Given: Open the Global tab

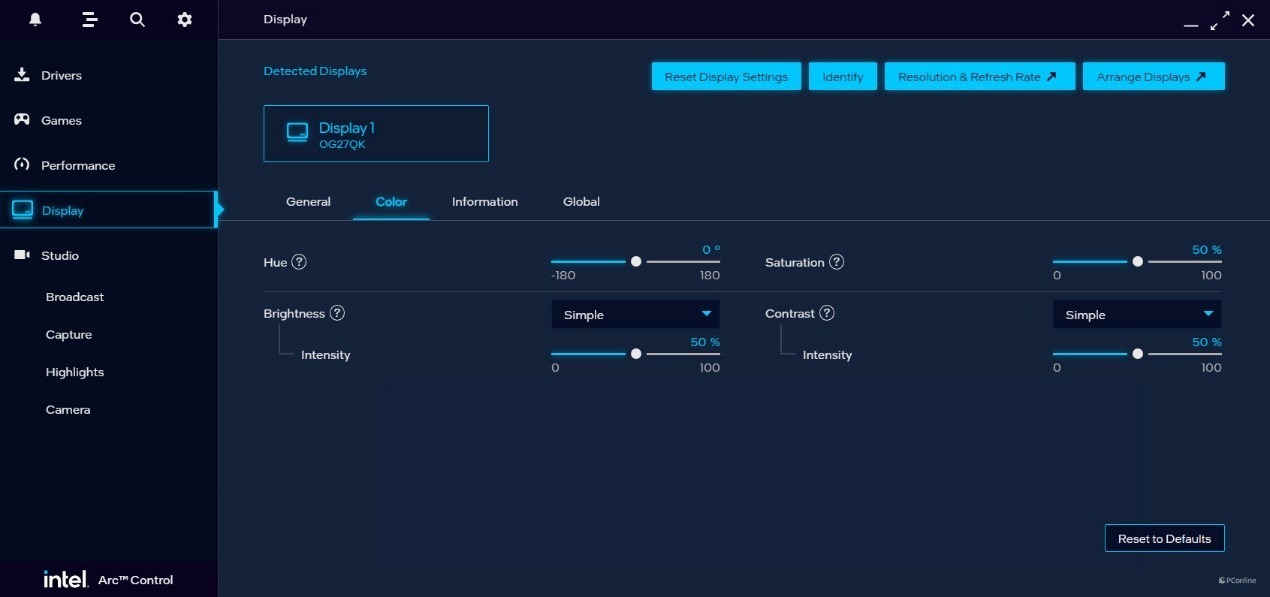Looking at the screenshot, I should [x=581, y=202].
